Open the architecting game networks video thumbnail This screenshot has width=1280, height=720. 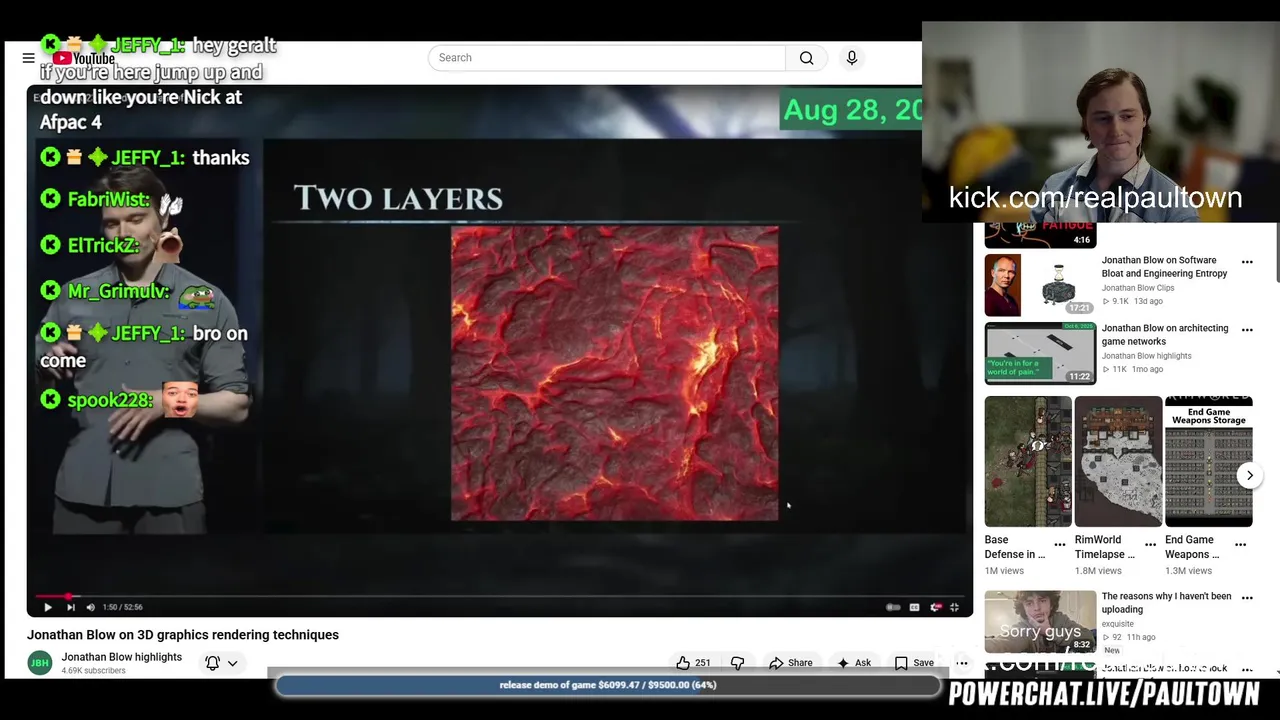[1040, 353]
